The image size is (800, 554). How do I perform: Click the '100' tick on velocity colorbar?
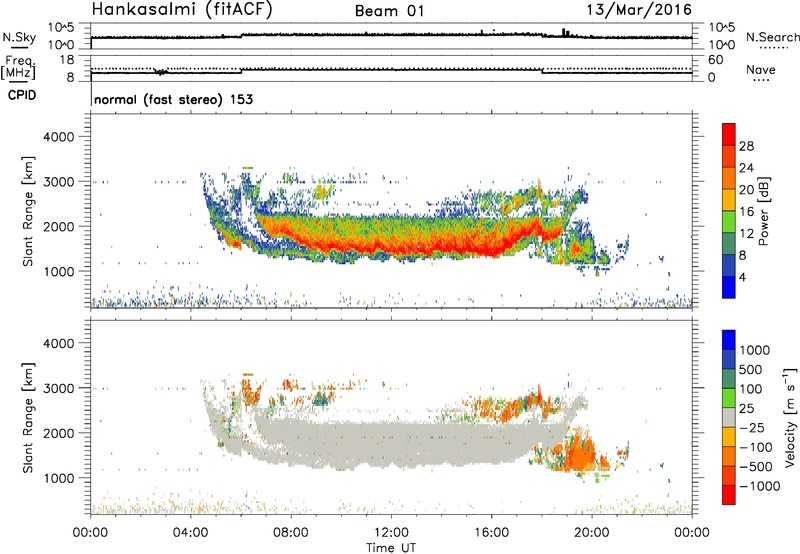[x=751, y=389]
